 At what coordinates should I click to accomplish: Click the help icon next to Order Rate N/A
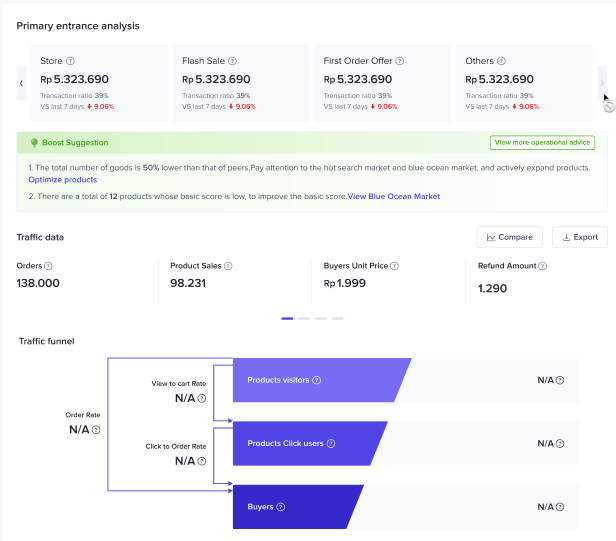tap(98, 430)
